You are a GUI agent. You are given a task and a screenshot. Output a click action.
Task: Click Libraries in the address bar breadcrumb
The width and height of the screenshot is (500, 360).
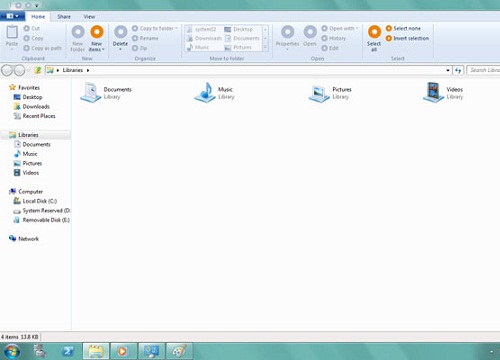click(x=73, y=70)
